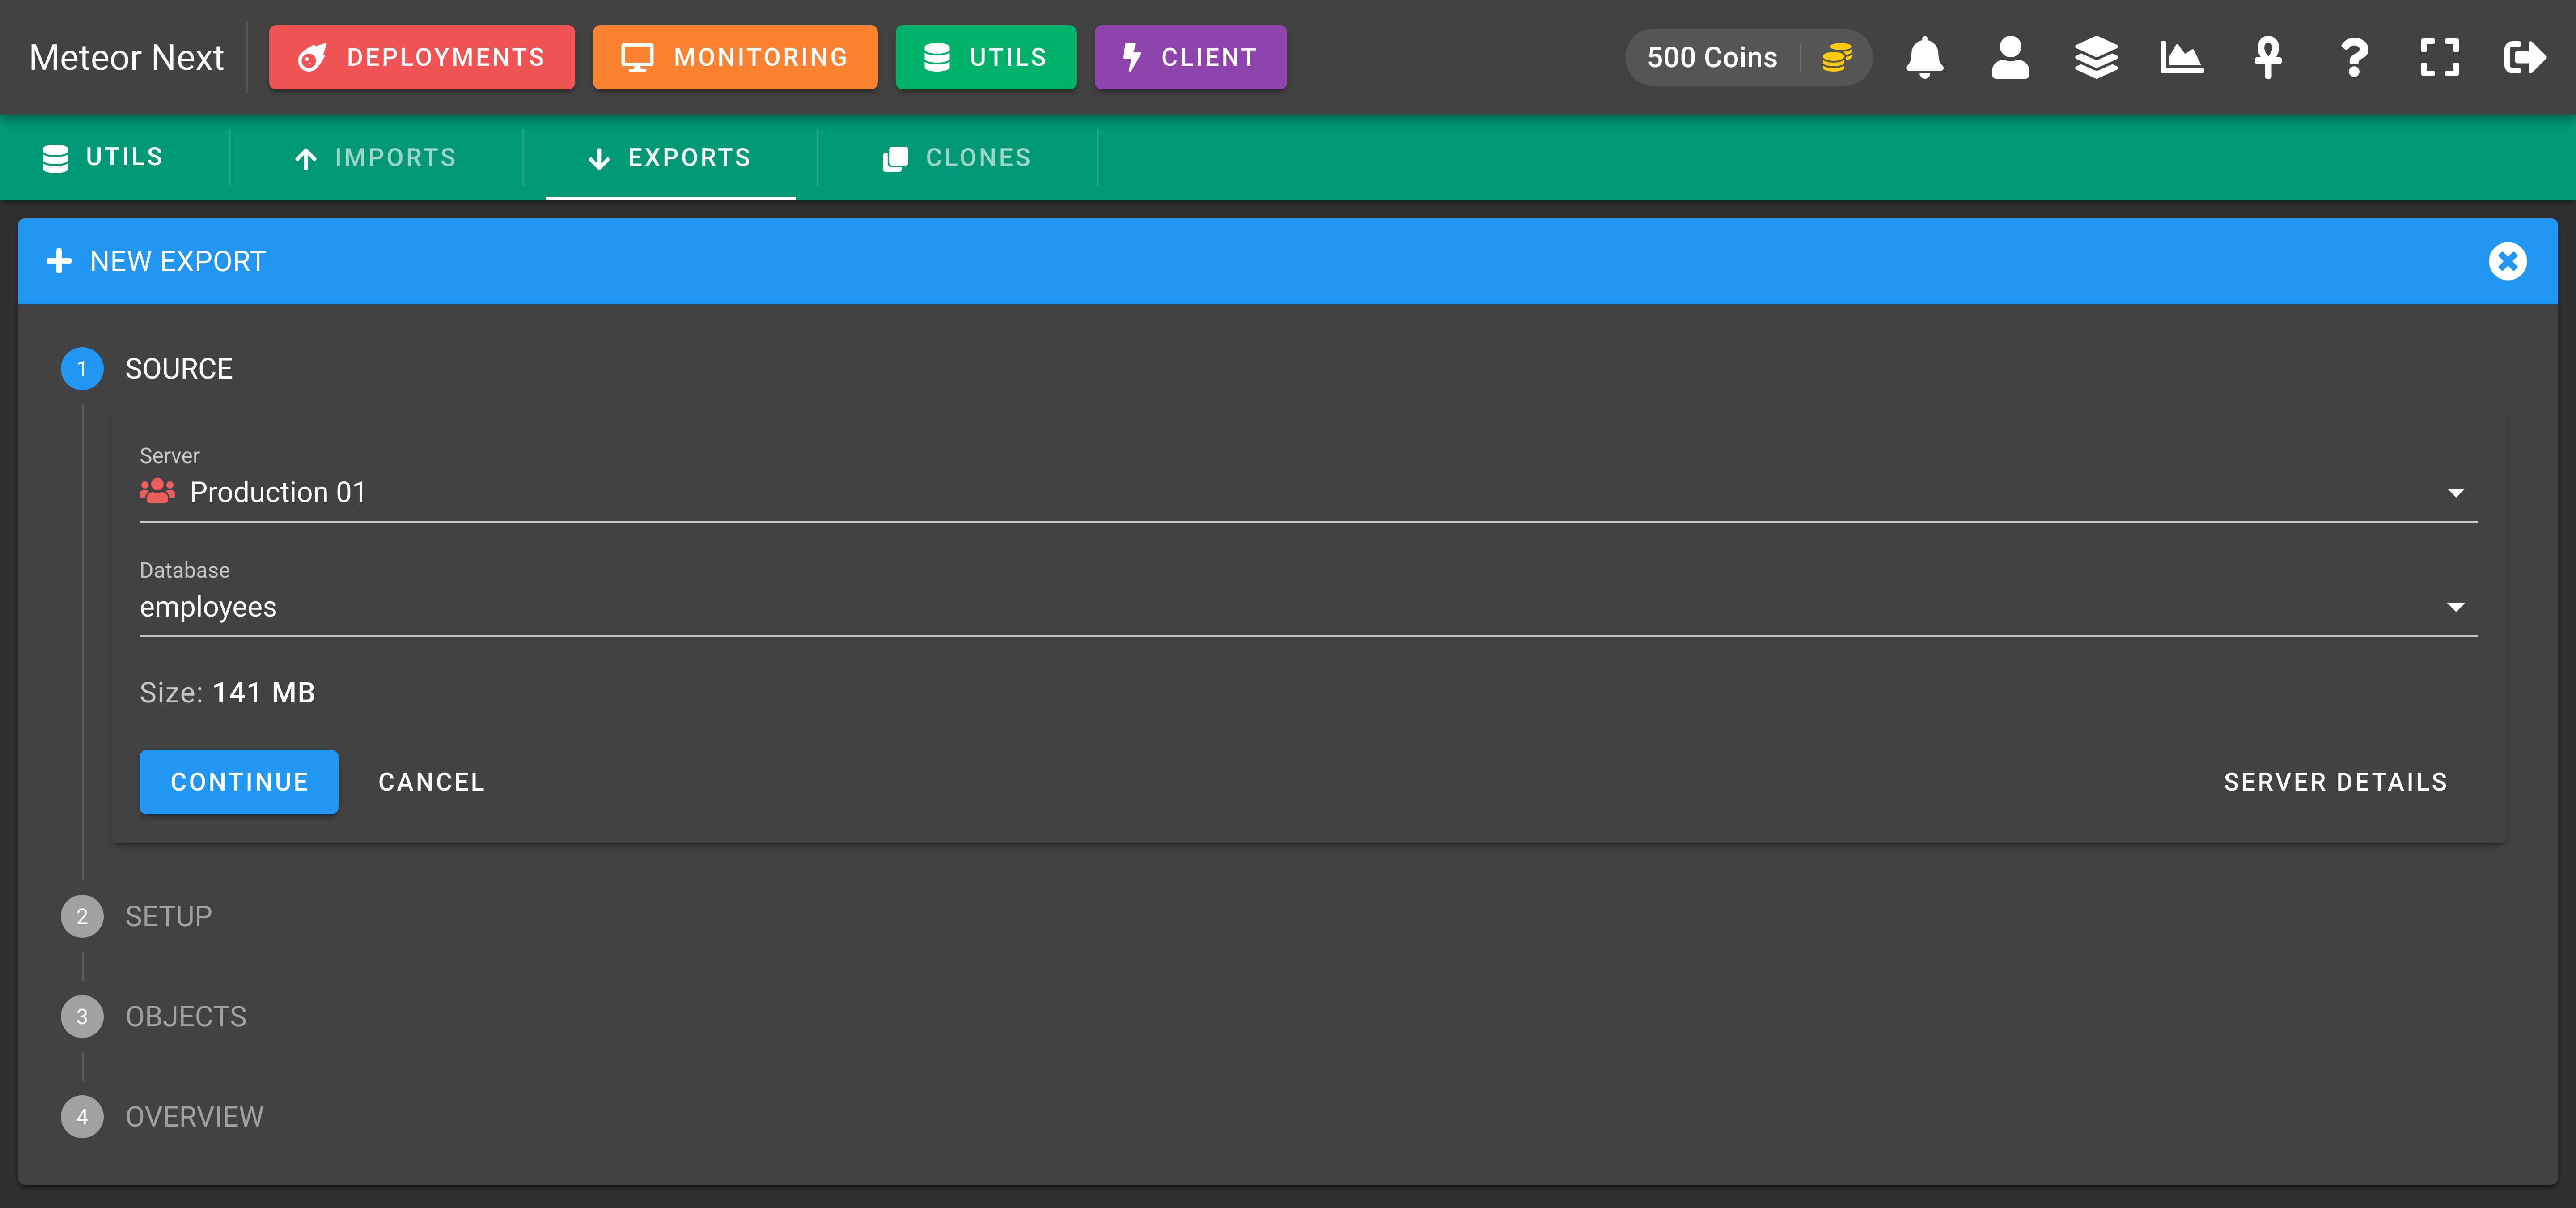Click the Size 141 MB text

227,692
